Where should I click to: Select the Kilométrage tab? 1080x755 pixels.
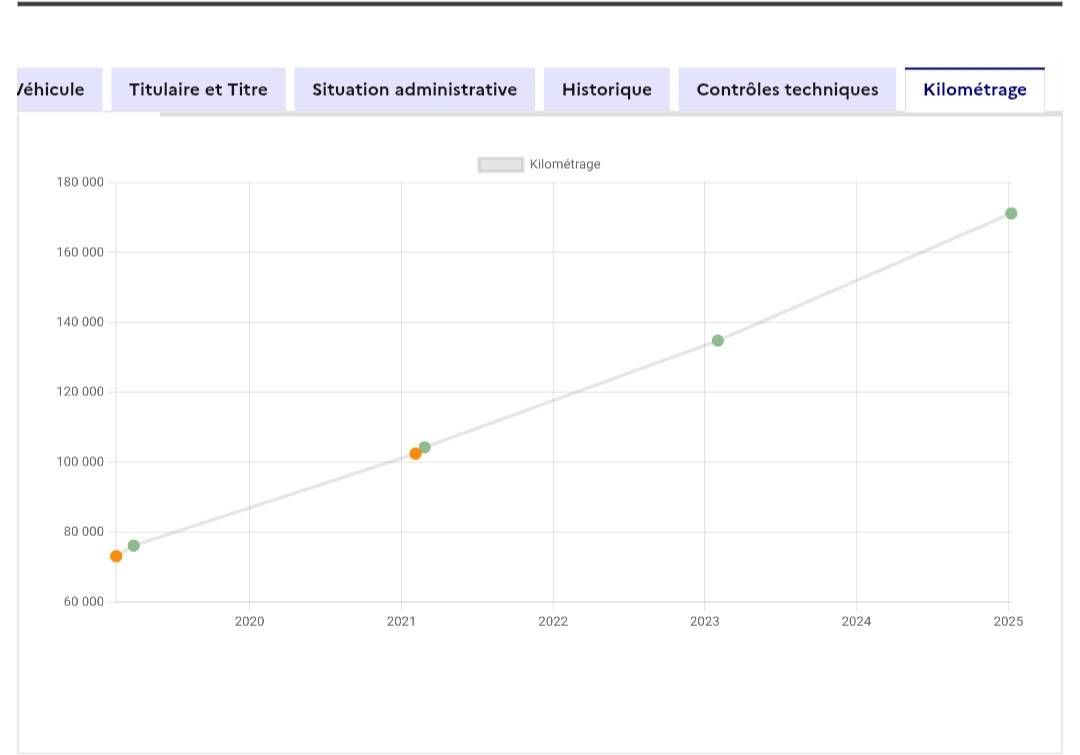click(x=975, y=90)
